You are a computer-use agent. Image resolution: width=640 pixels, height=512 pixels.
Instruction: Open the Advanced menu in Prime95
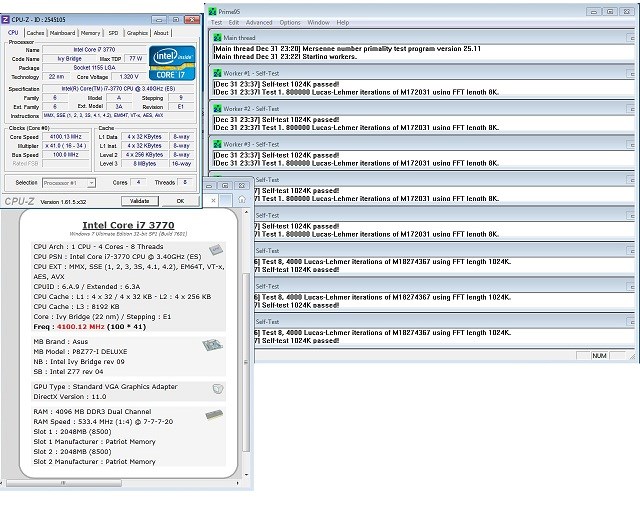[x=259, y=22]
